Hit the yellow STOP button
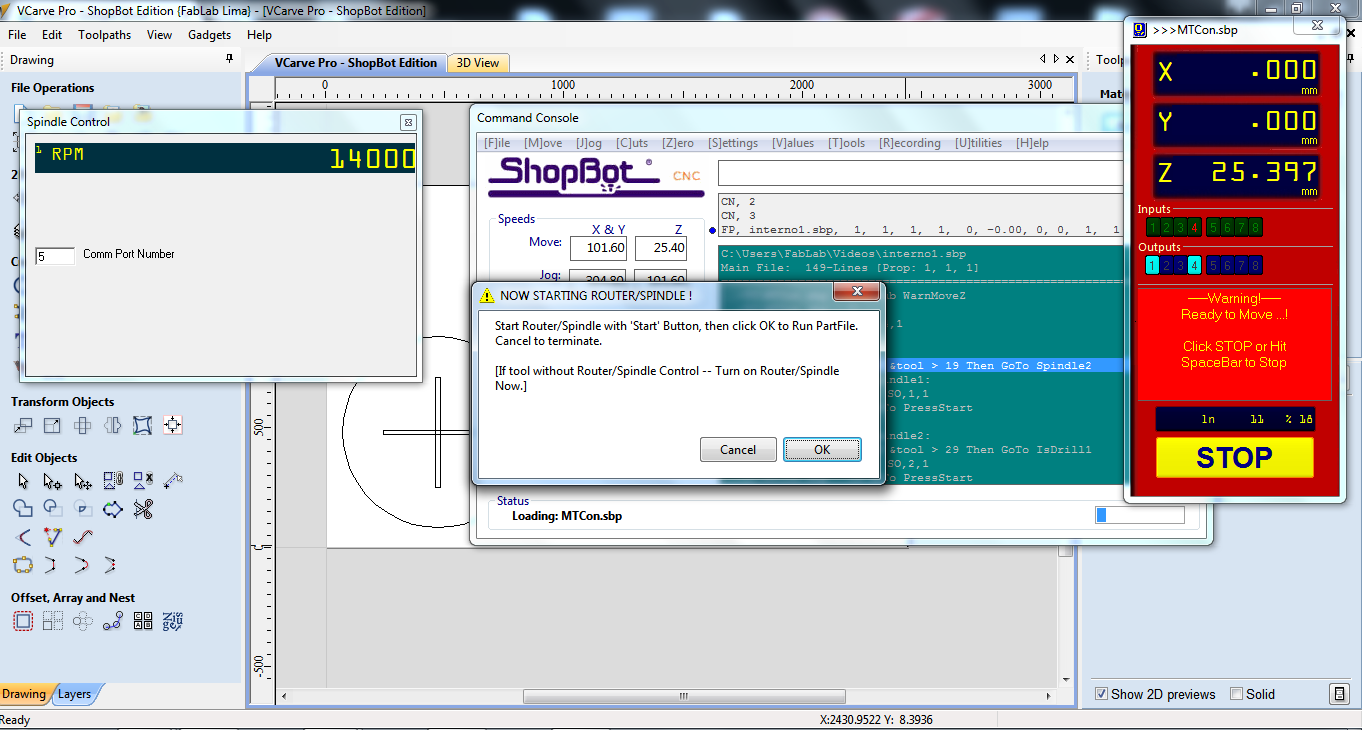 point(1234,458)
